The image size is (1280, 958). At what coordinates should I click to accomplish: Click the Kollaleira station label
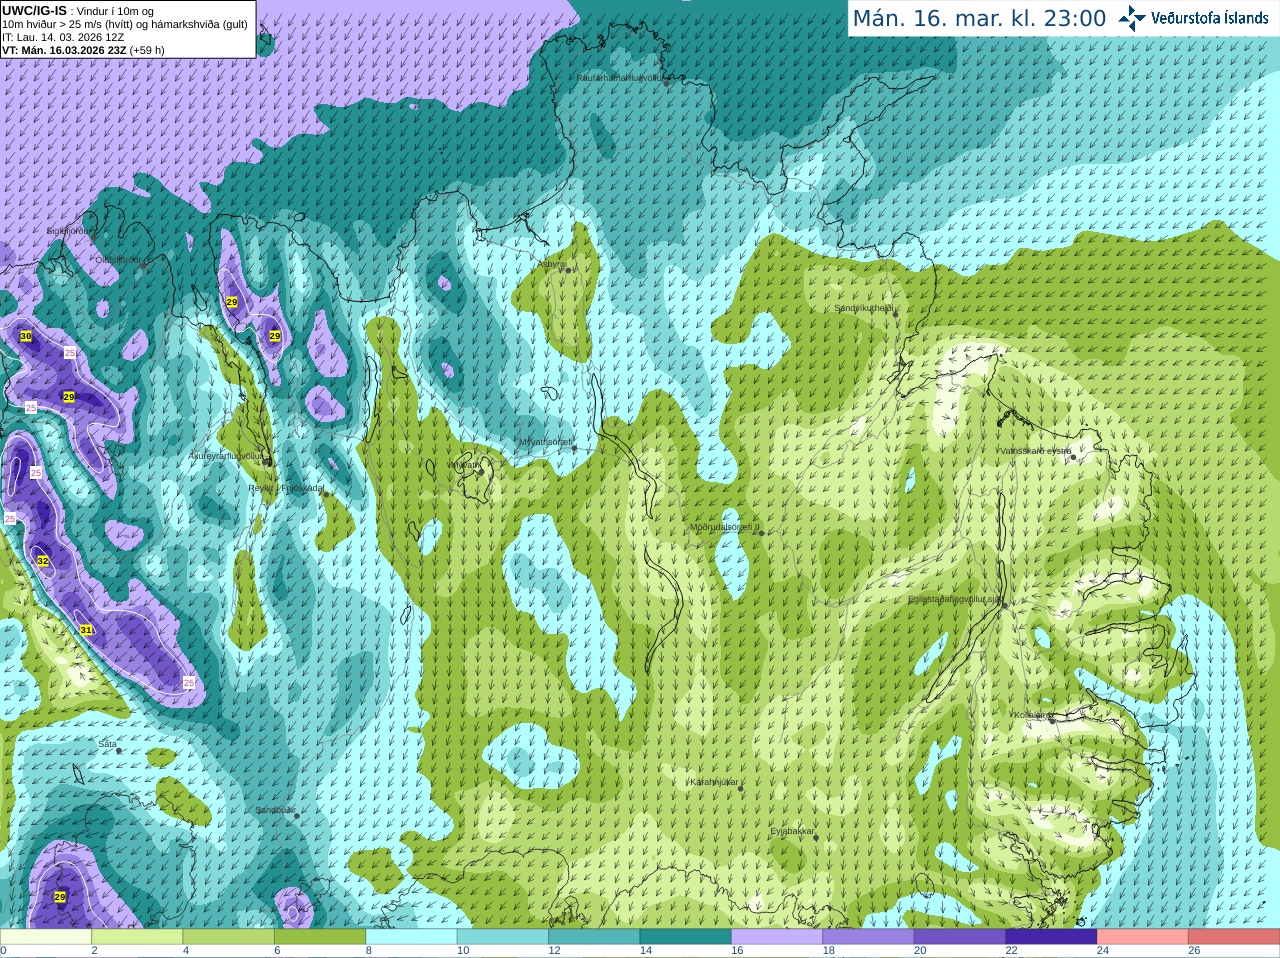1031,715
